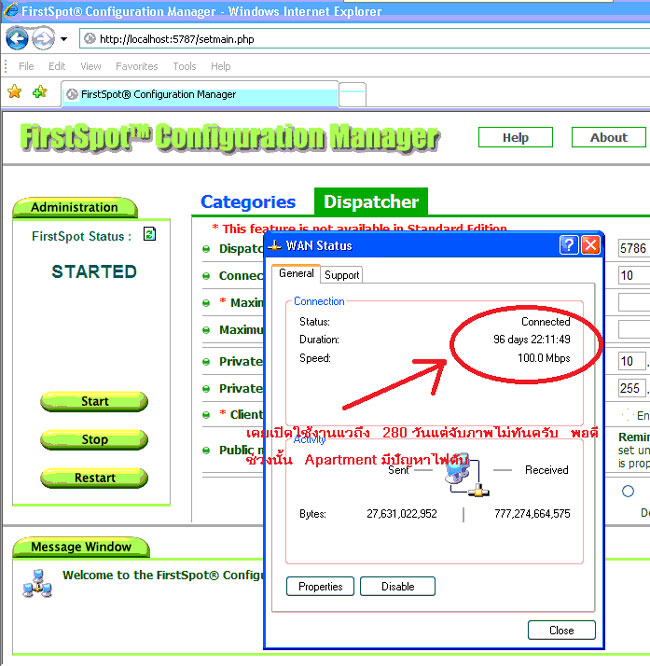Click the WAN Status help question-mark icon
The image size is (650, 666).
point(568,245)
